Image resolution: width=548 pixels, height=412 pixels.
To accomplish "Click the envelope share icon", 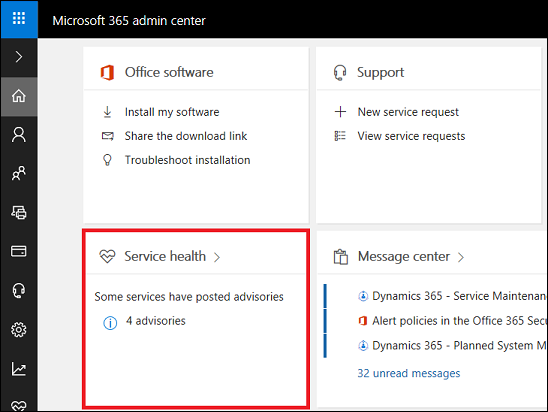I will 107,136.
